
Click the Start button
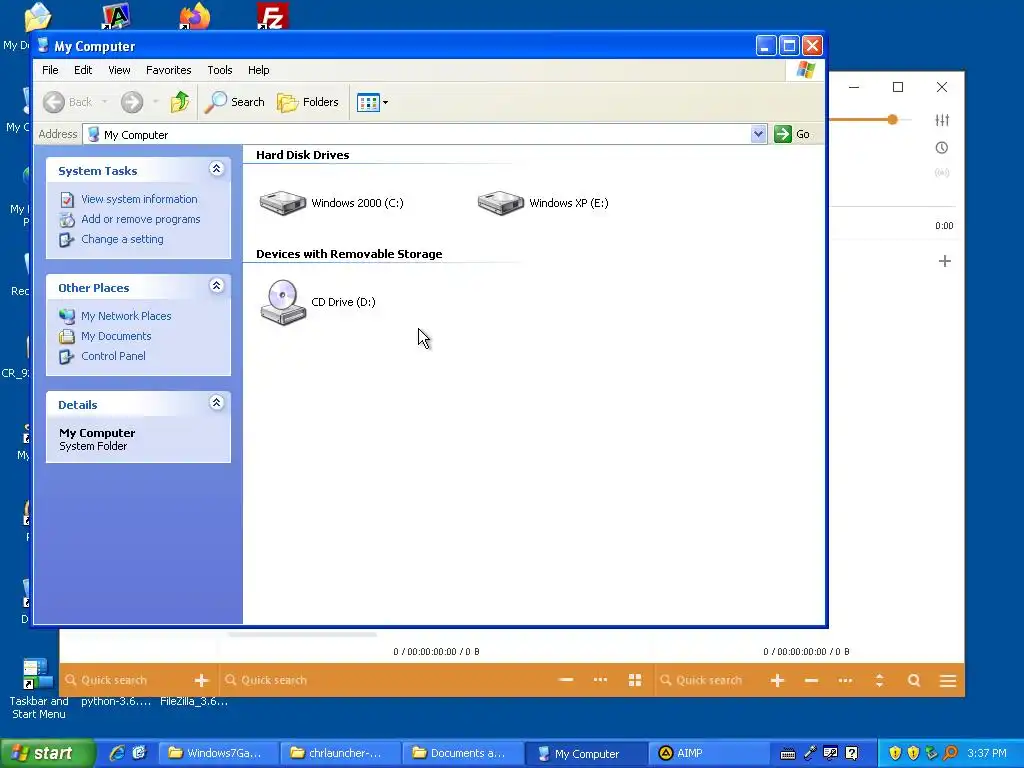coord(47,754)
